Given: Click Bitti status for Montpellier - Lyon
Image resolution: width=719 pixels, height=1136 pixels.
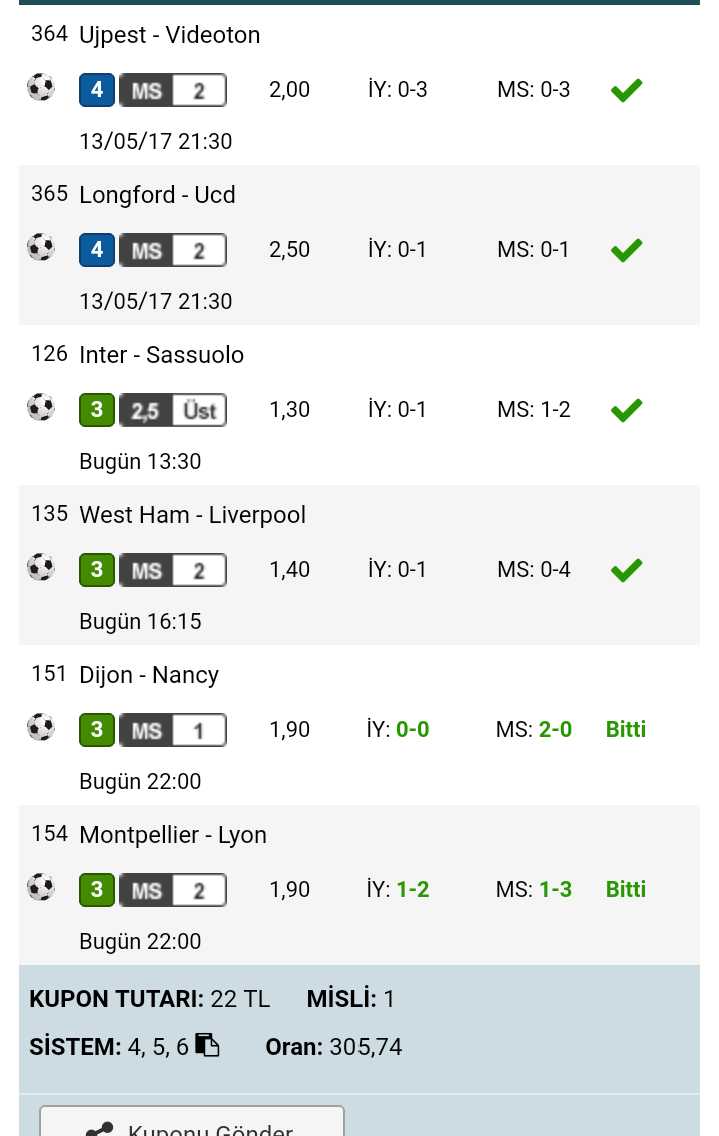Looking at the screenshot, I should [626, 889].
